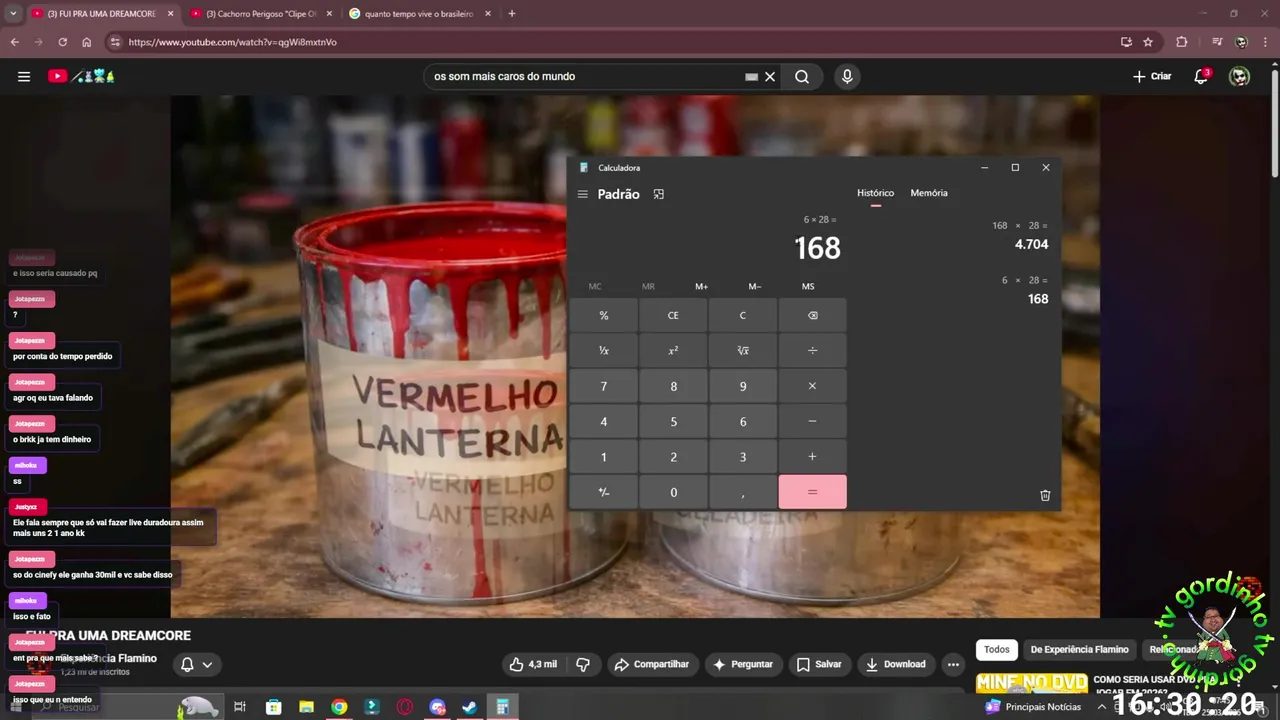This screenshot has width=1280, height=720.
Task: Click the Download button
Action: pos(895,664)
